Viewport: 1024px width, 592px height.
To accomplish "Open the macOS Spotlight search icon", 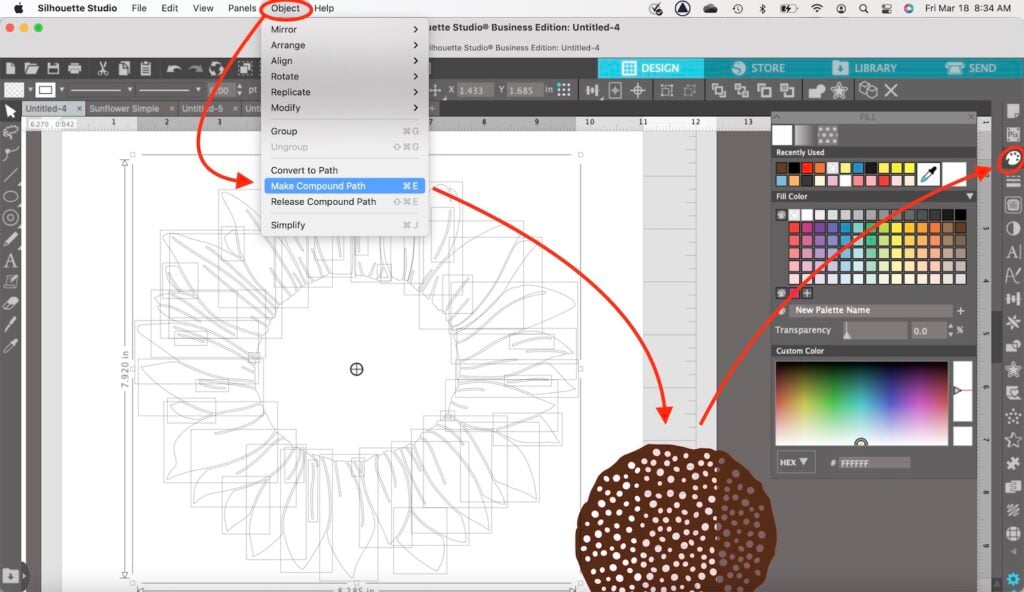I will pos(863,8).
